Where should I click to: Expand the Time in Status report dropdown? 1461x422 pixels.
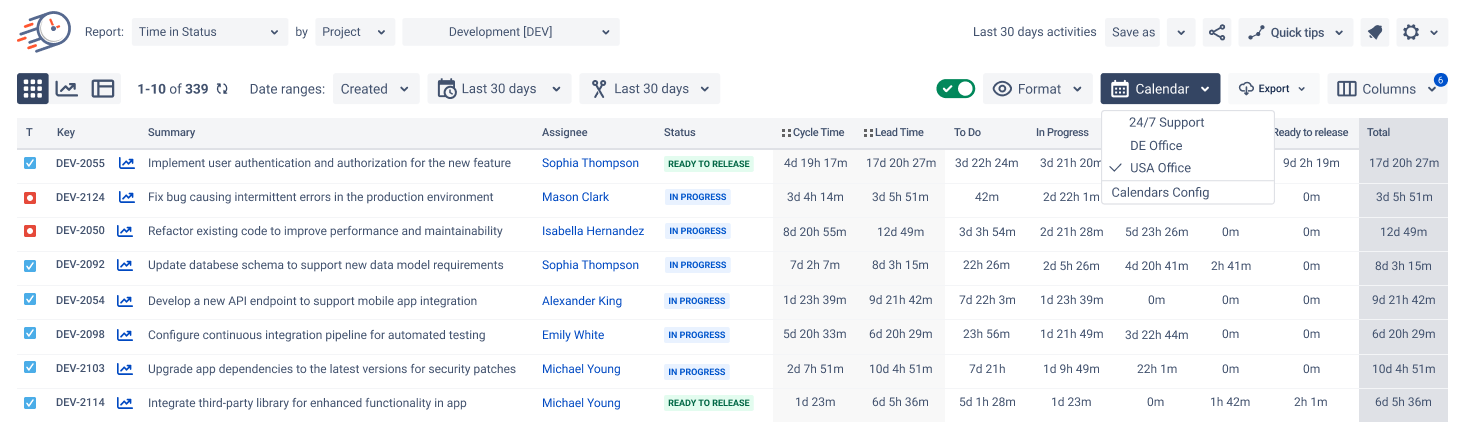[x=210, y=32]
